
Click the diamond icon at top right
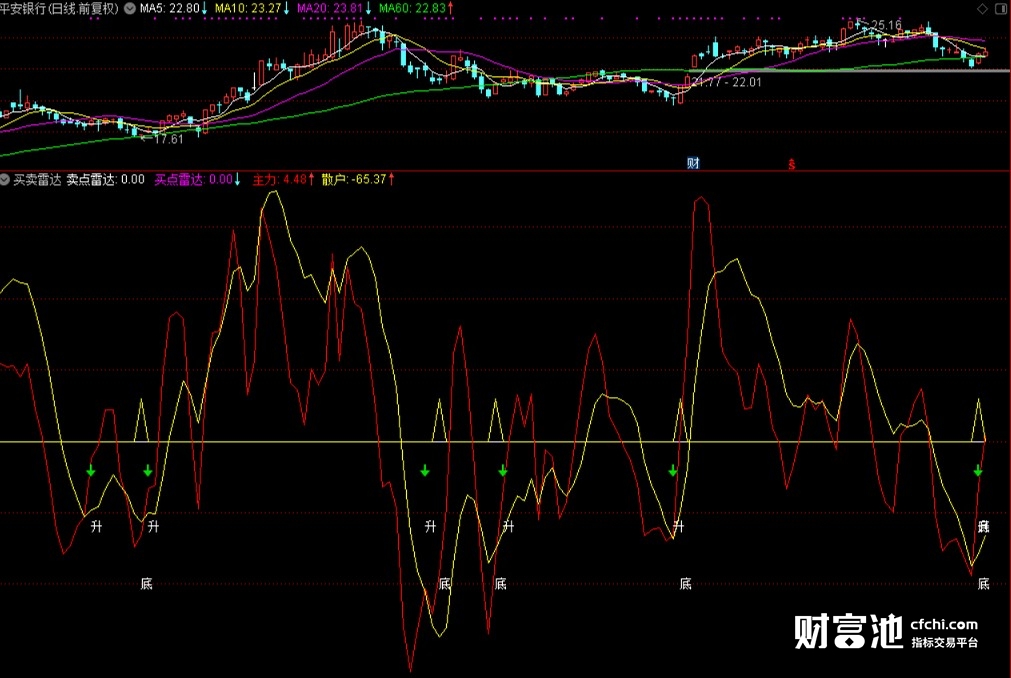[x=983, y=9]
